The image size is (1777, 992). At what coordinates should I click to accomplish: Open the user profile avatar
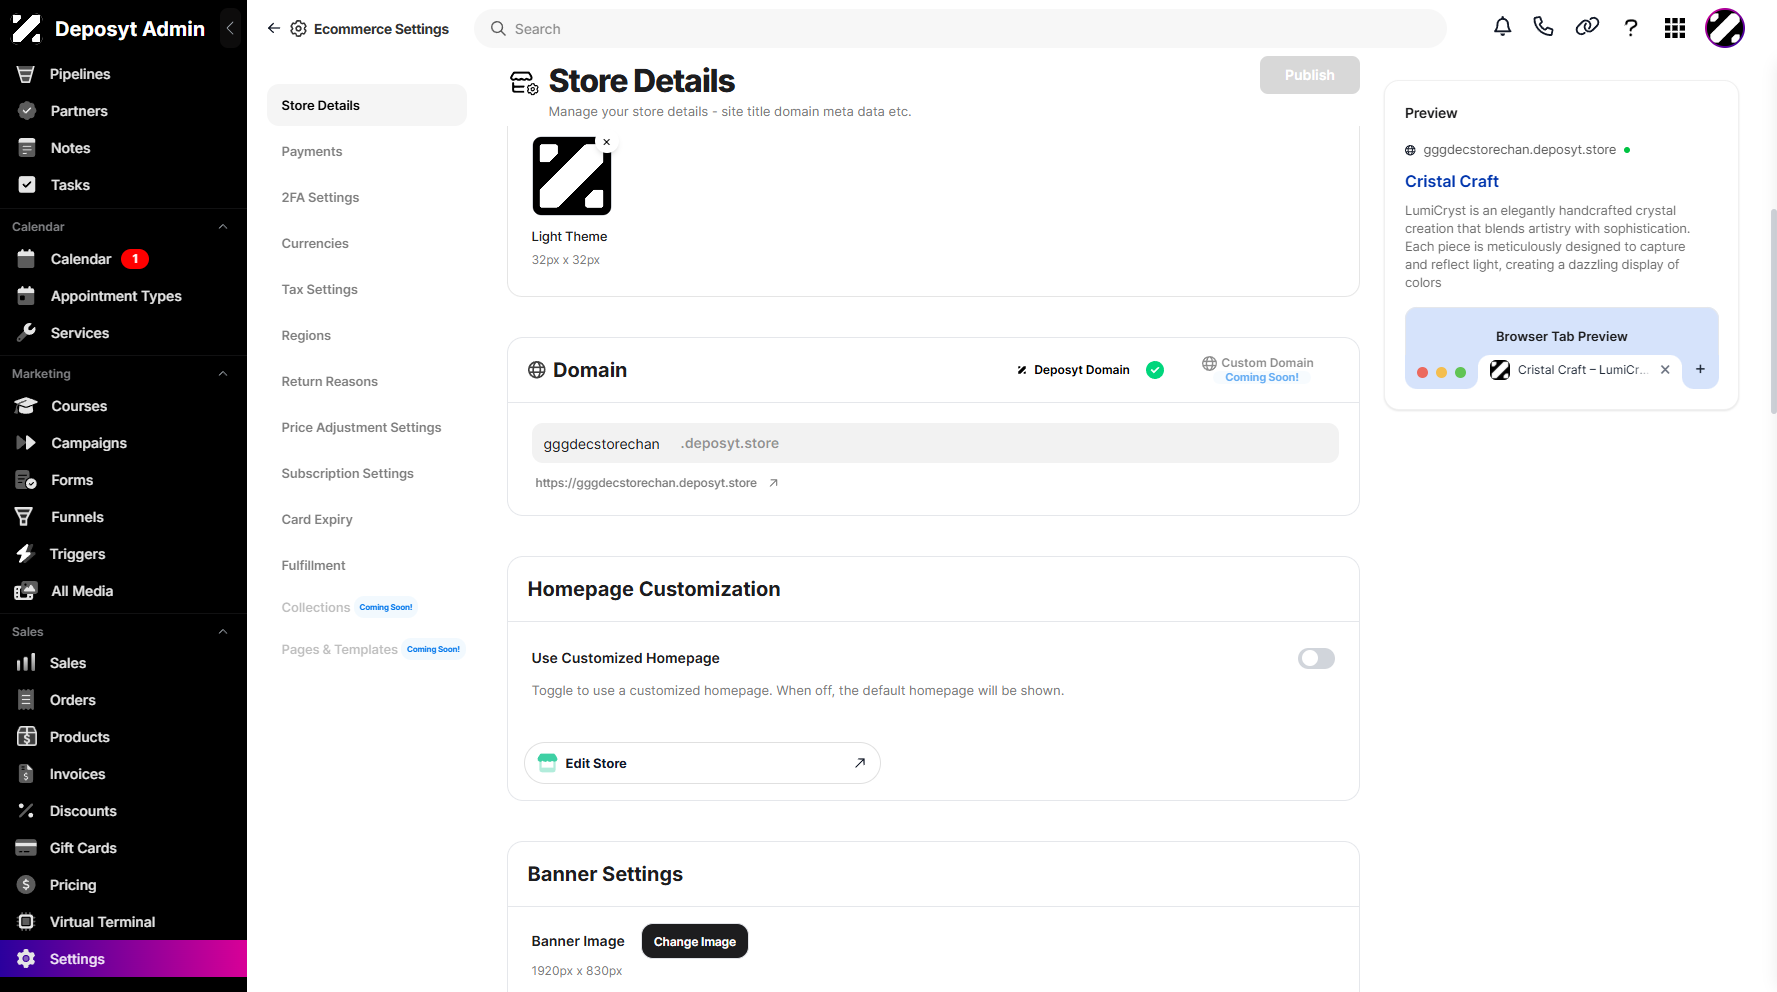(1725, 28)
